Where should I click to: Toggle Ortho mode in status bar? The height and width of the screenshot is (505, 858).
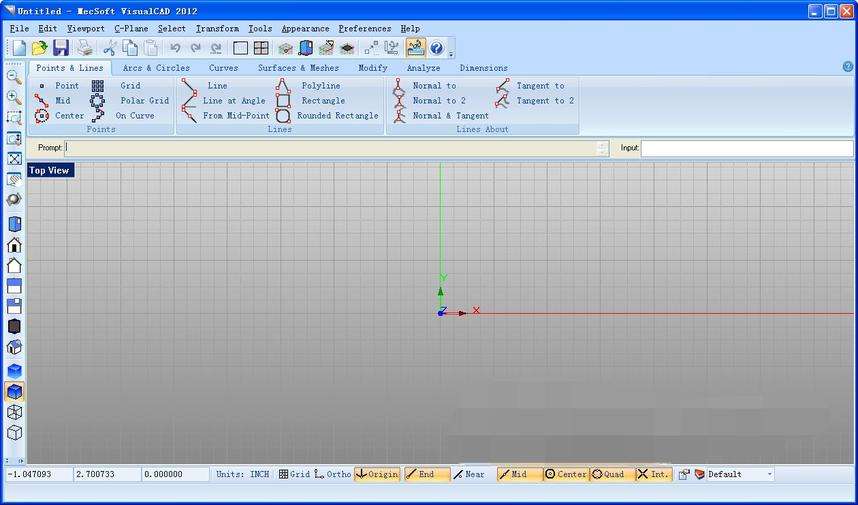tap(333, 474)
